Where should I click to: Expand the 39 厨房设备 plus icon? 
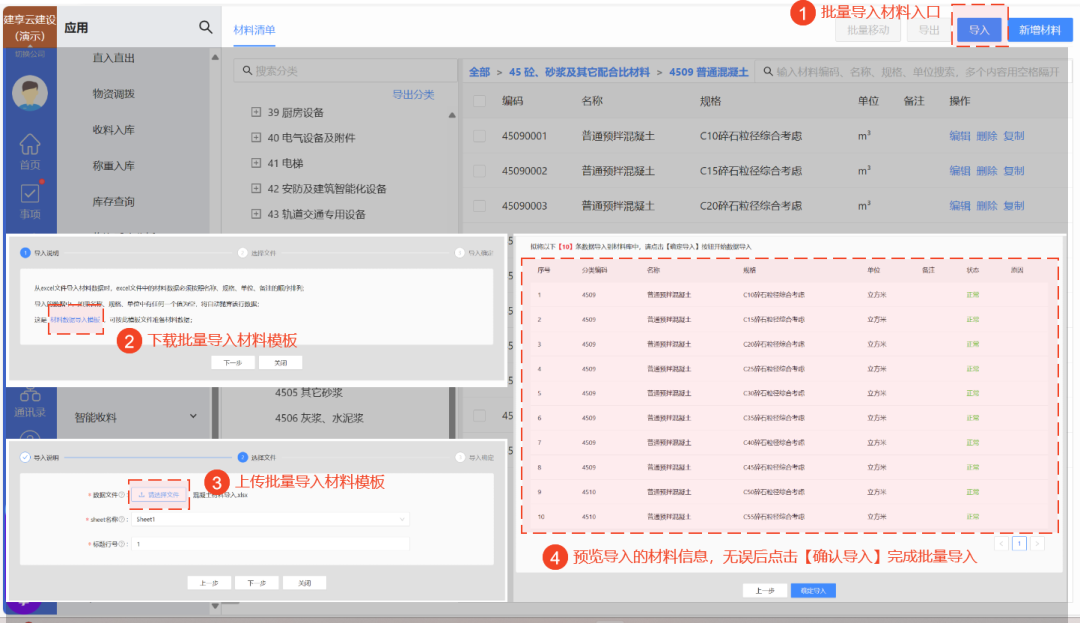click(x=256, y=113)
